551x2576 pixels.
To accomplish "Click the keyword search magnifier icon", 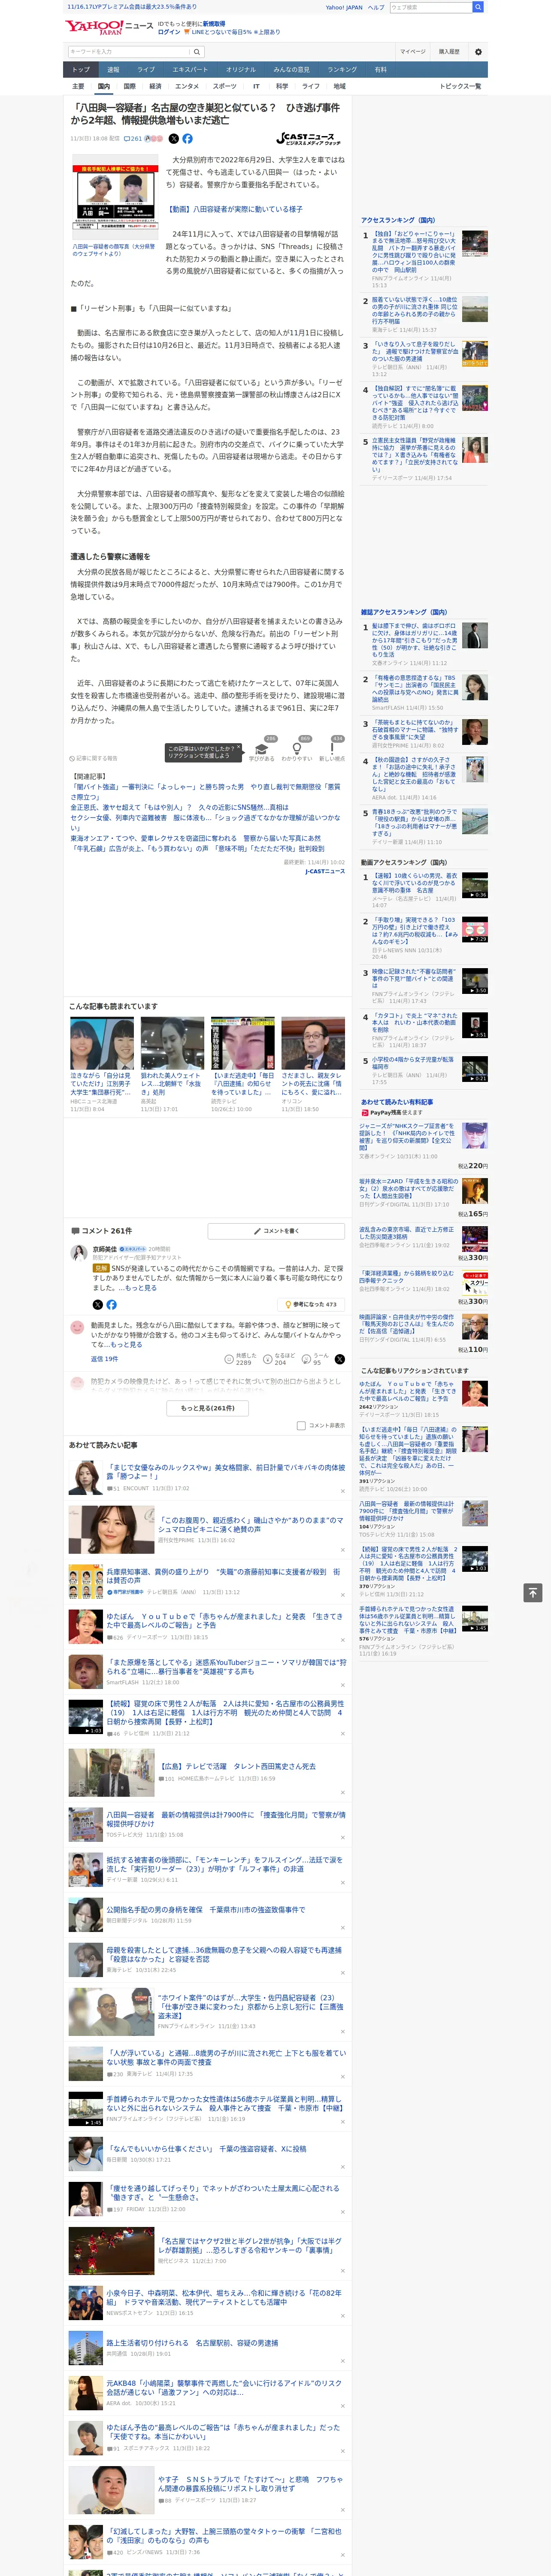I will coord(197,52).
